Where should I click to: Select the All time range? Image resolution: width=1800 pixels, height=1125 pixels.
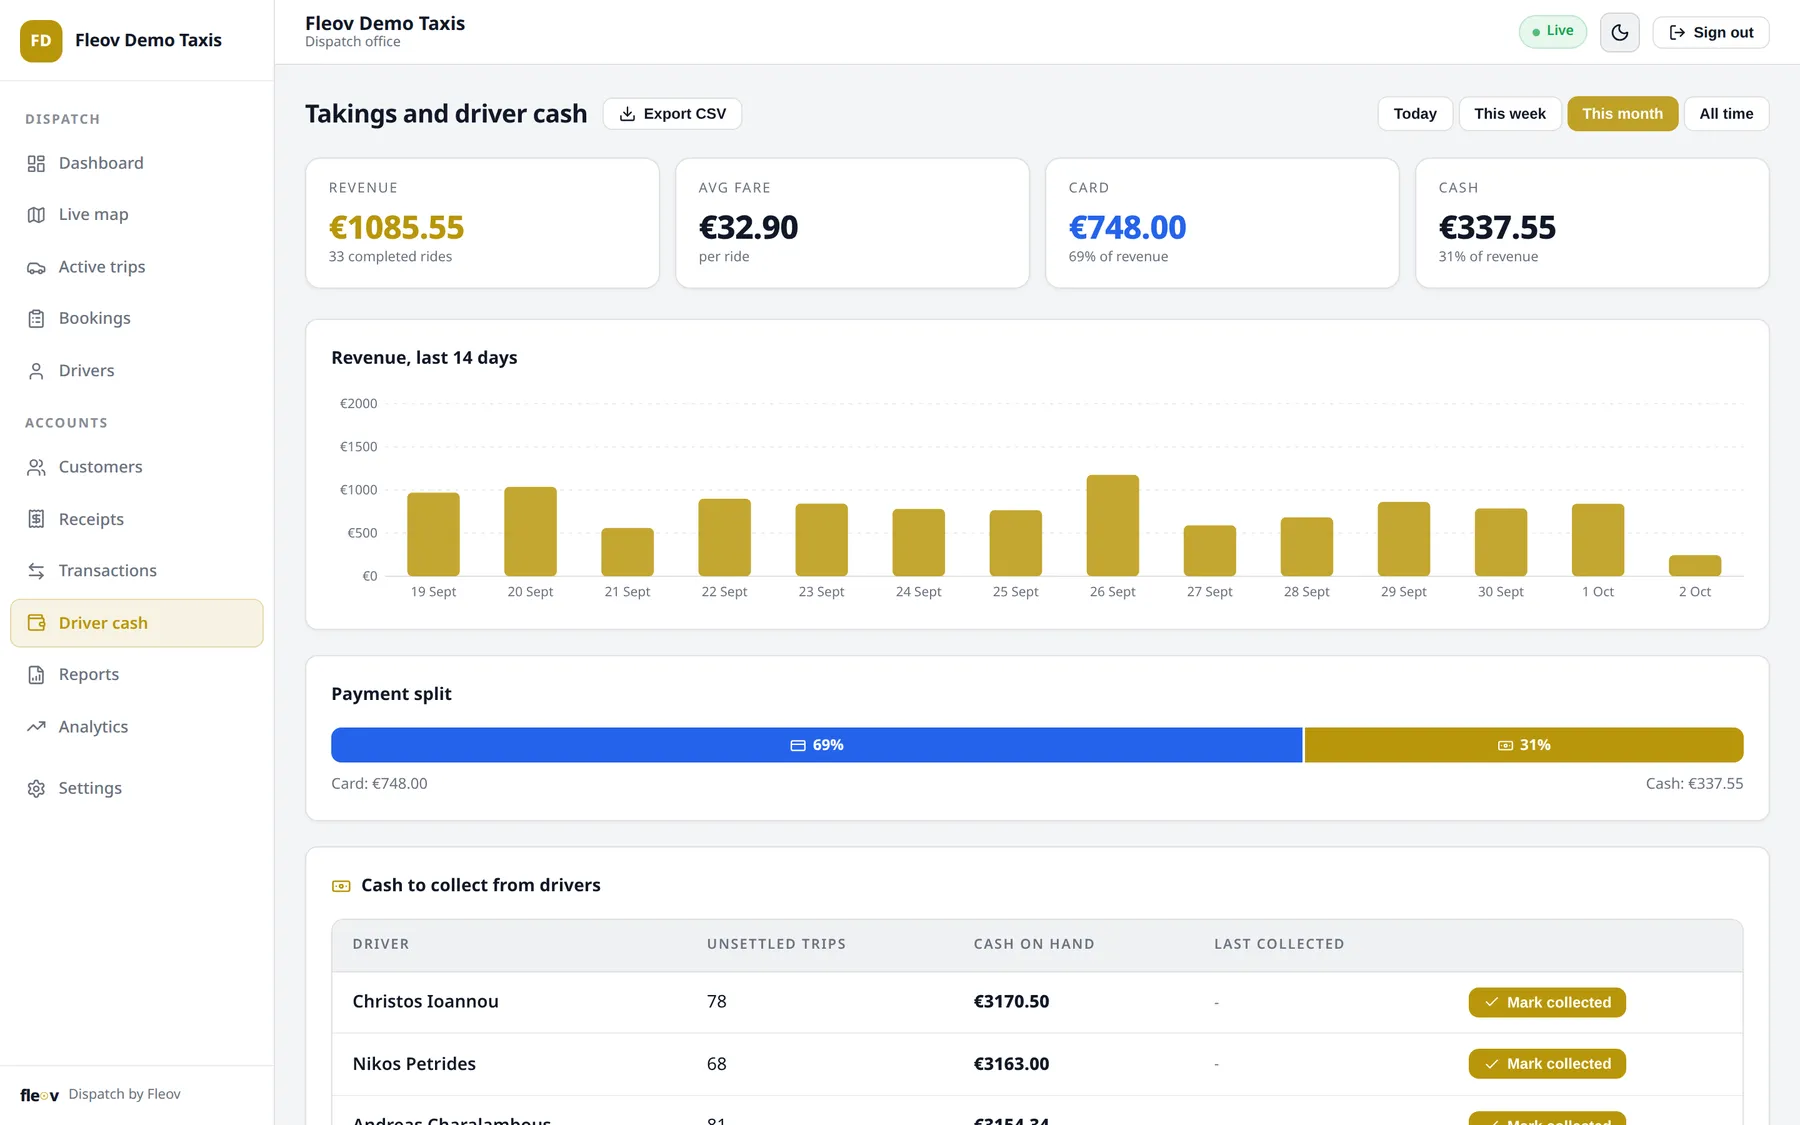[x=1726, y=114]
